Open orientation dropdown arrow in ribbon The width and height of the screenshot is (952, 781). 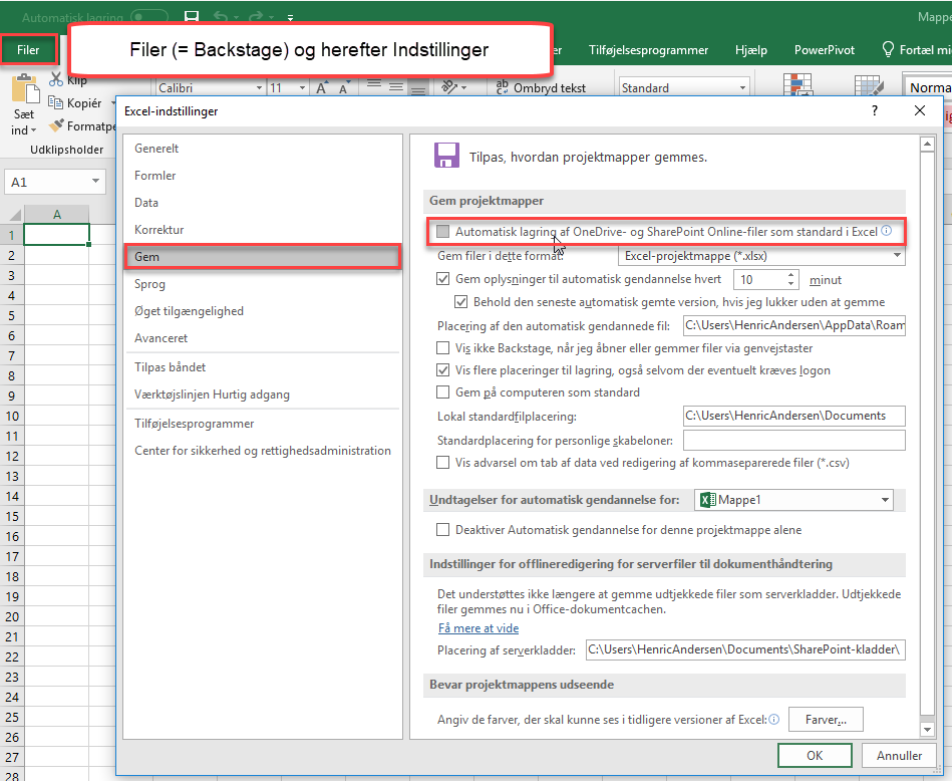[464, 88]
